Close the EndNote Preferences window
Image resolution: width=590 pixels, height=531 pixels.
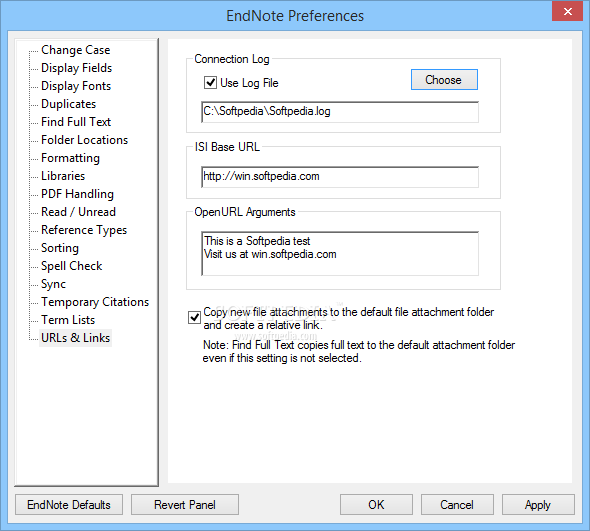pyautogui.click(x=567, y=12)
